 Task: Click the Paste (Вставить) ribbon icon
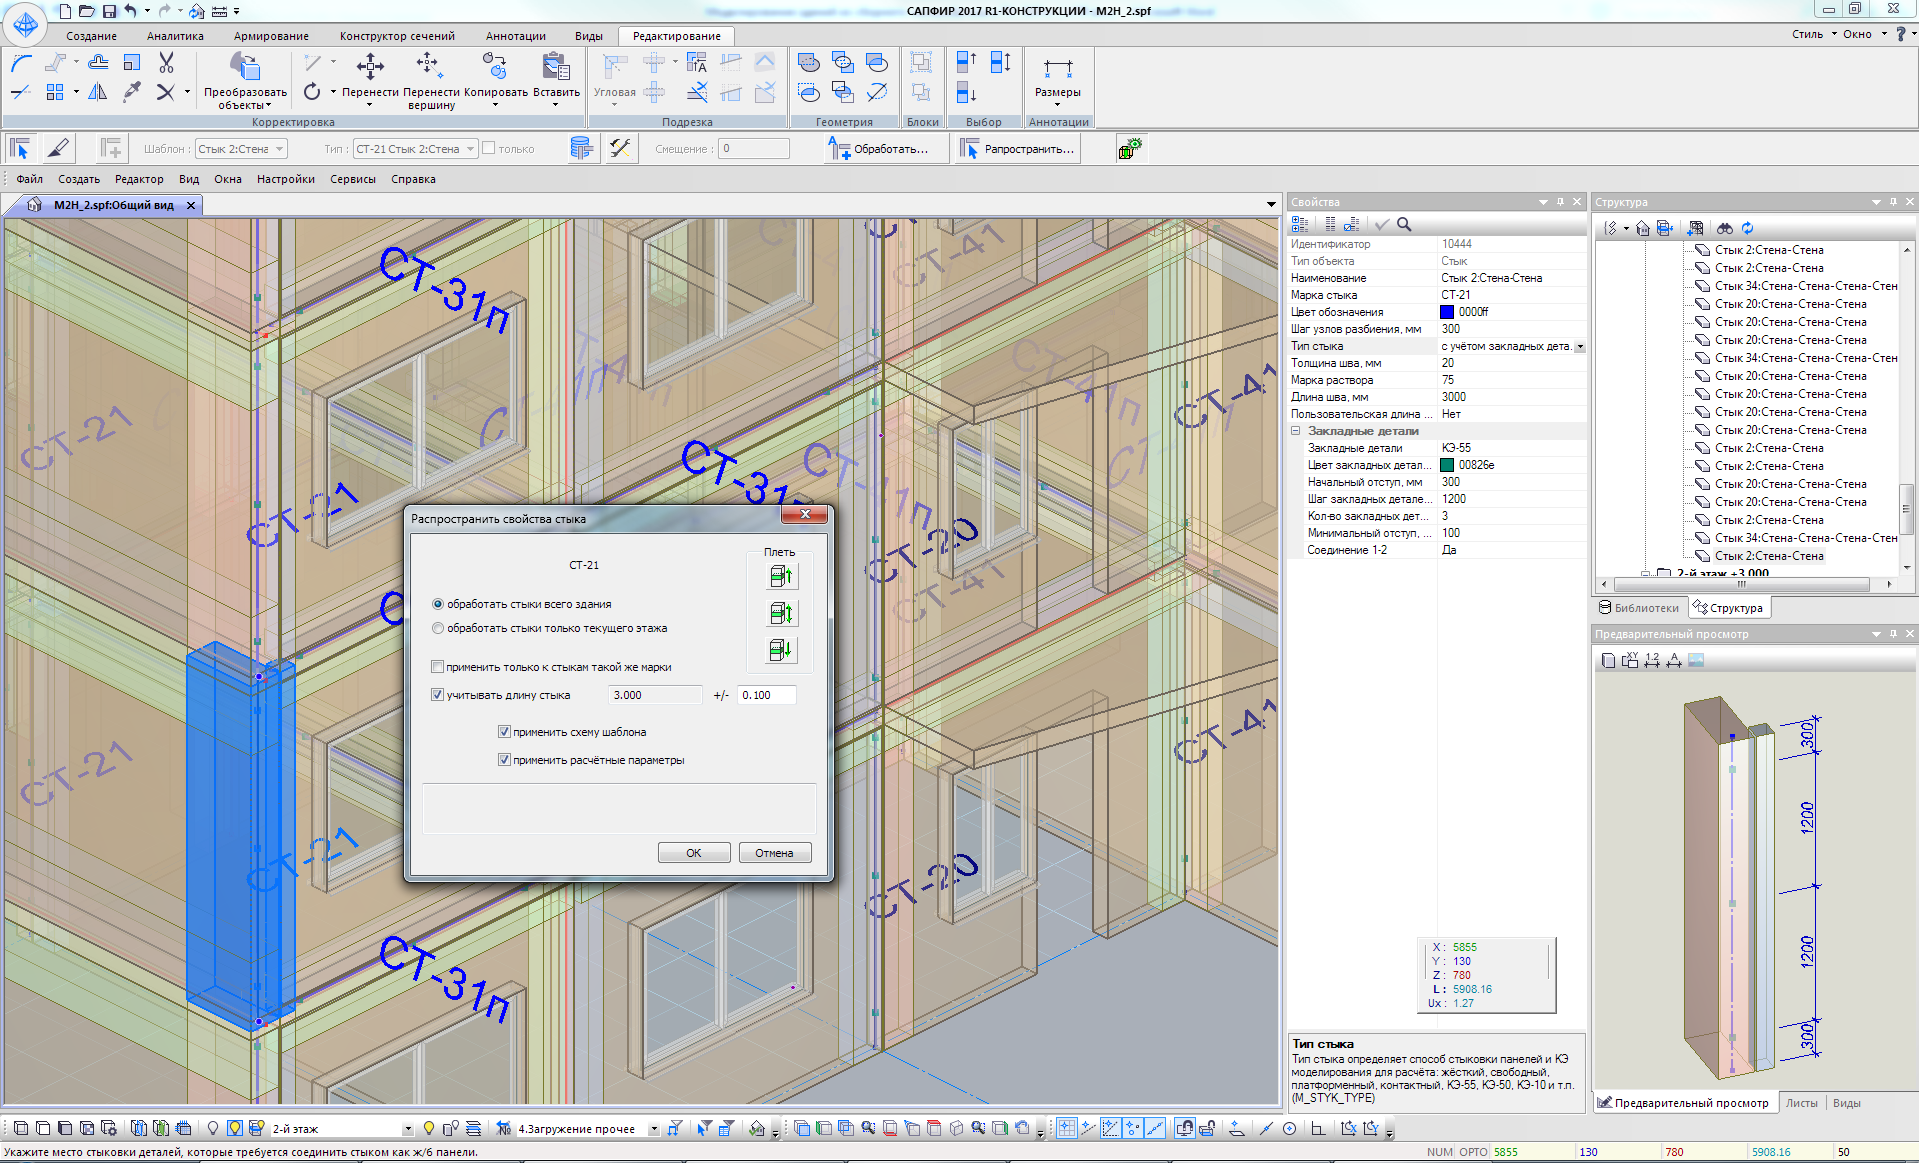tap(556, 67)
